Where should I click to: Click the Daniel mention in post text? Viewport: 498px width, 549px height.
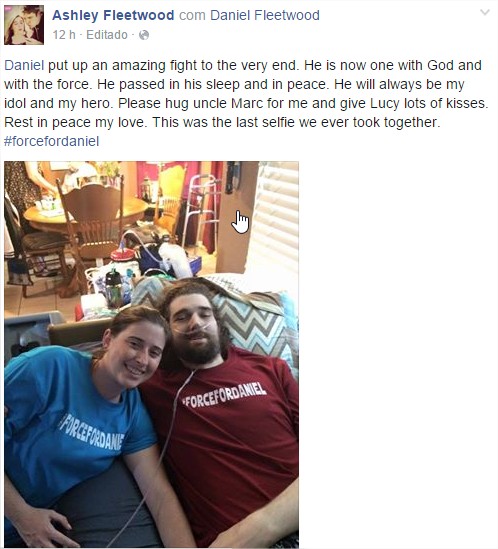click(x=24, y=65)
